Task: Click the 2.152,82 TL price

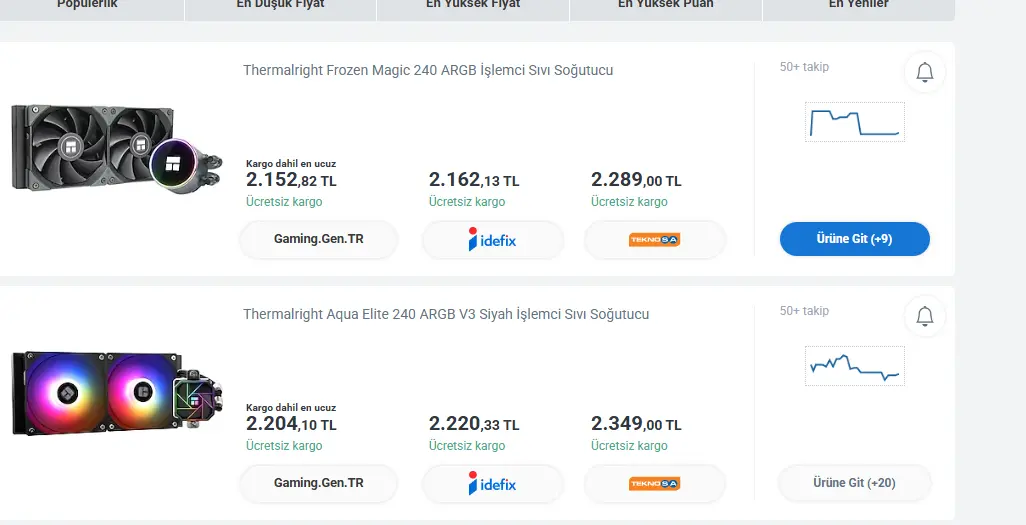Action: [x=291, y=179]
